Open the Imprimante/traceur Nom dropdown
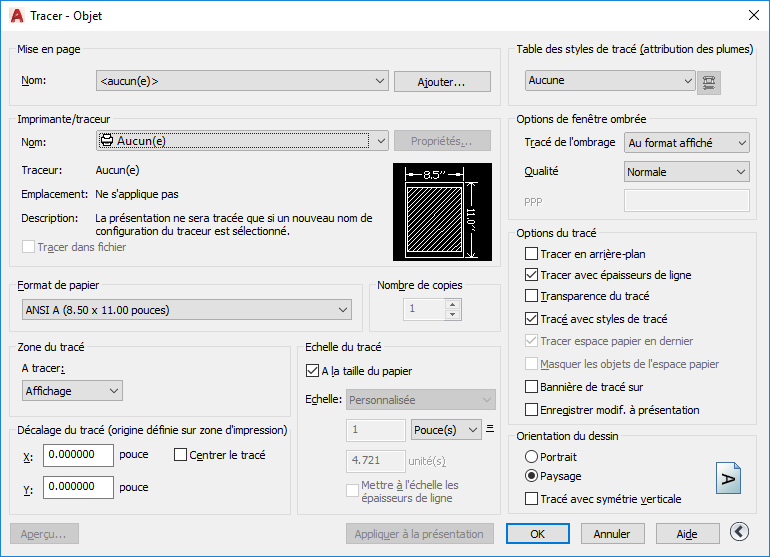The width and height of the screenshot is (770, 557). (x=242, y=141)
